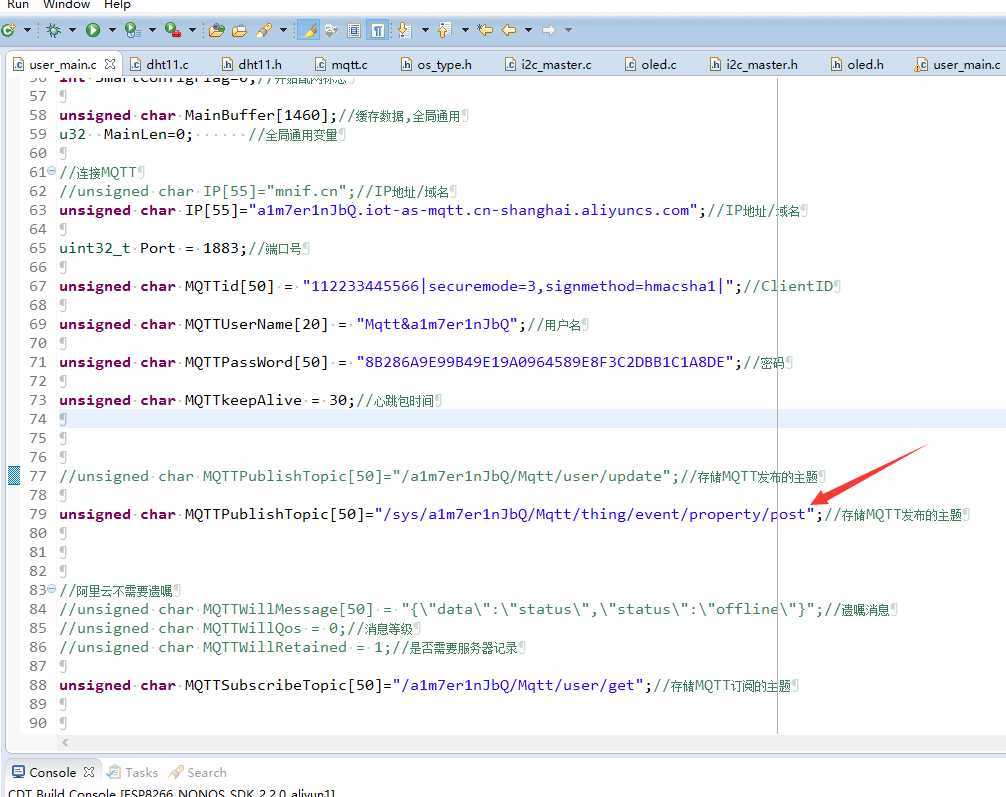Click the horizontal scrollbar left arrow
The width and height of the screenshot is (1006, 797).
click(x=65, y=742)
